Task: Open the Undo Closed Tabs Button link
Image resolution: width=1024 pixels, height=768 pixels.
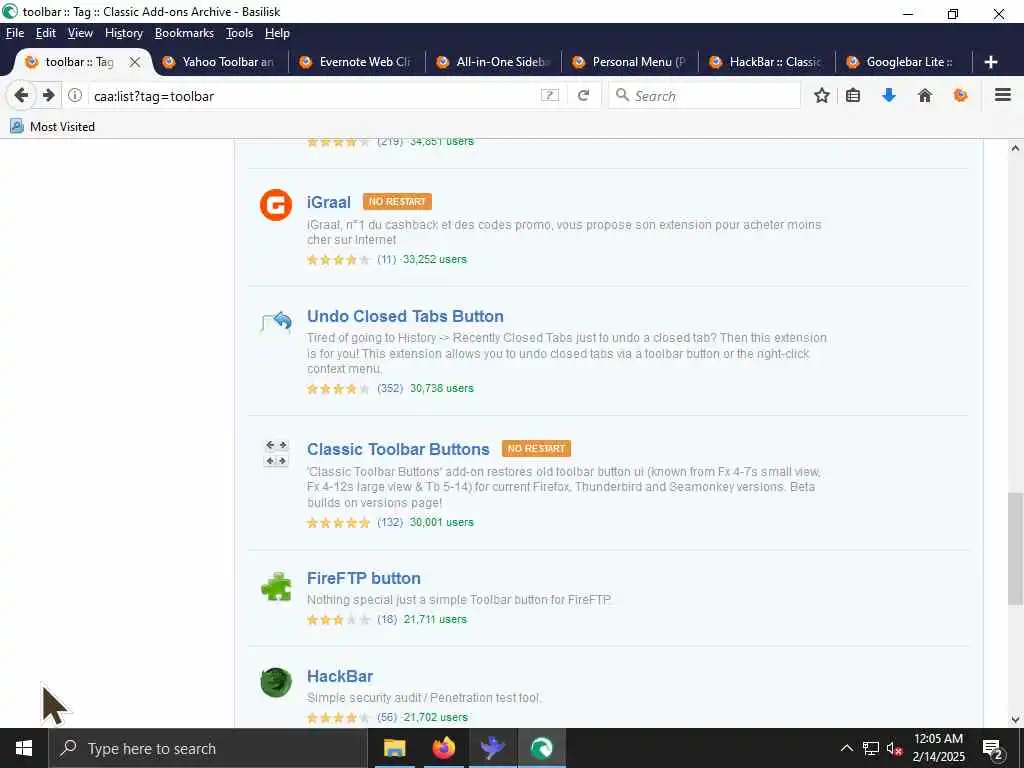Action: pos(405,316)
